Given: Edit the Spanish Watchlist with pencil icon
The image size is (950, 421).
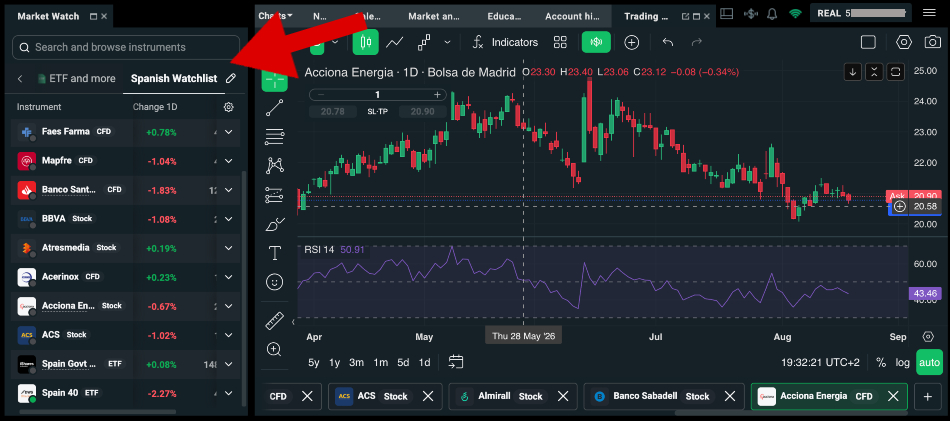Looking at the screenshot, I should (230, 78).
